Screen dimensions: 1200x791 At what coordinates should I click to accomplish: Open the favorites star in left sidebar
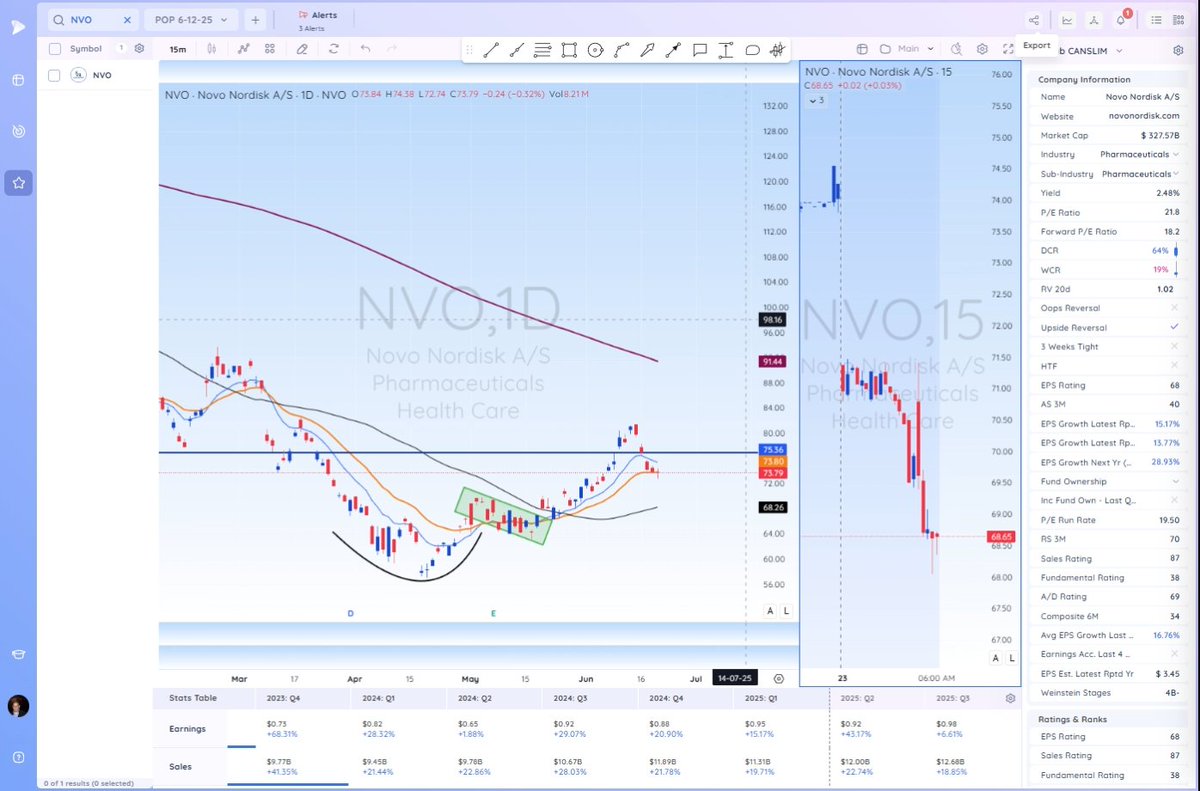pyautogui.click(x=18, y=182)
